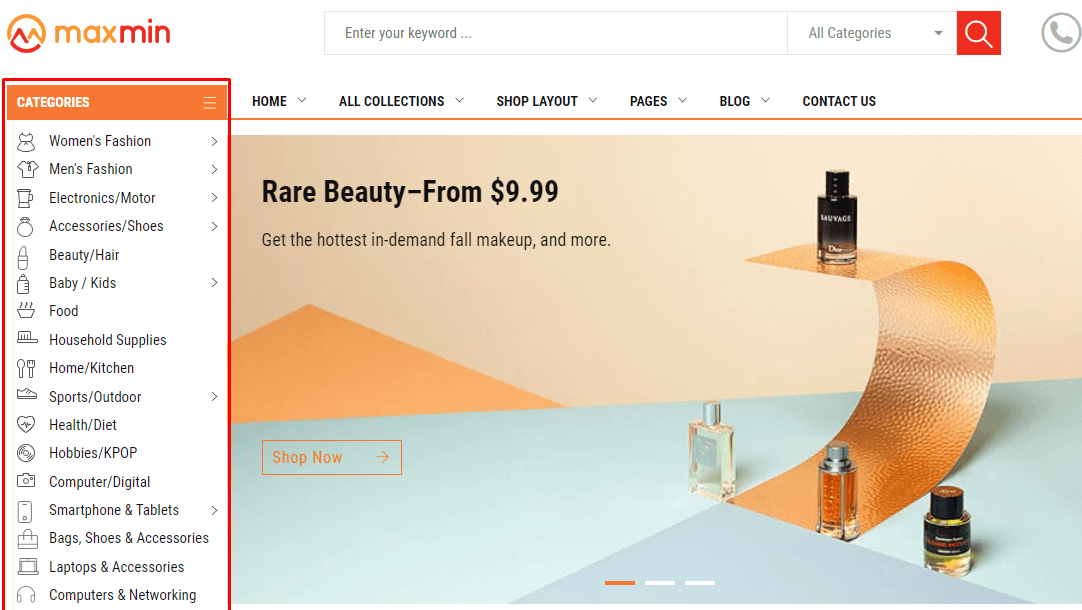Expand the Sports/Outdoor submenu chevron

[x=214, y=397]
